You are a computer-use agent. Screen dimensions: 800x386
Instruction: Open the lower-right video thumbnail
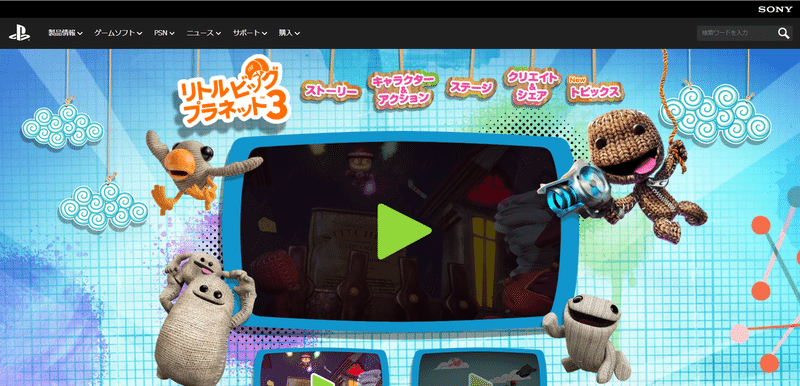pyautogui.click(x=478, y=368)
